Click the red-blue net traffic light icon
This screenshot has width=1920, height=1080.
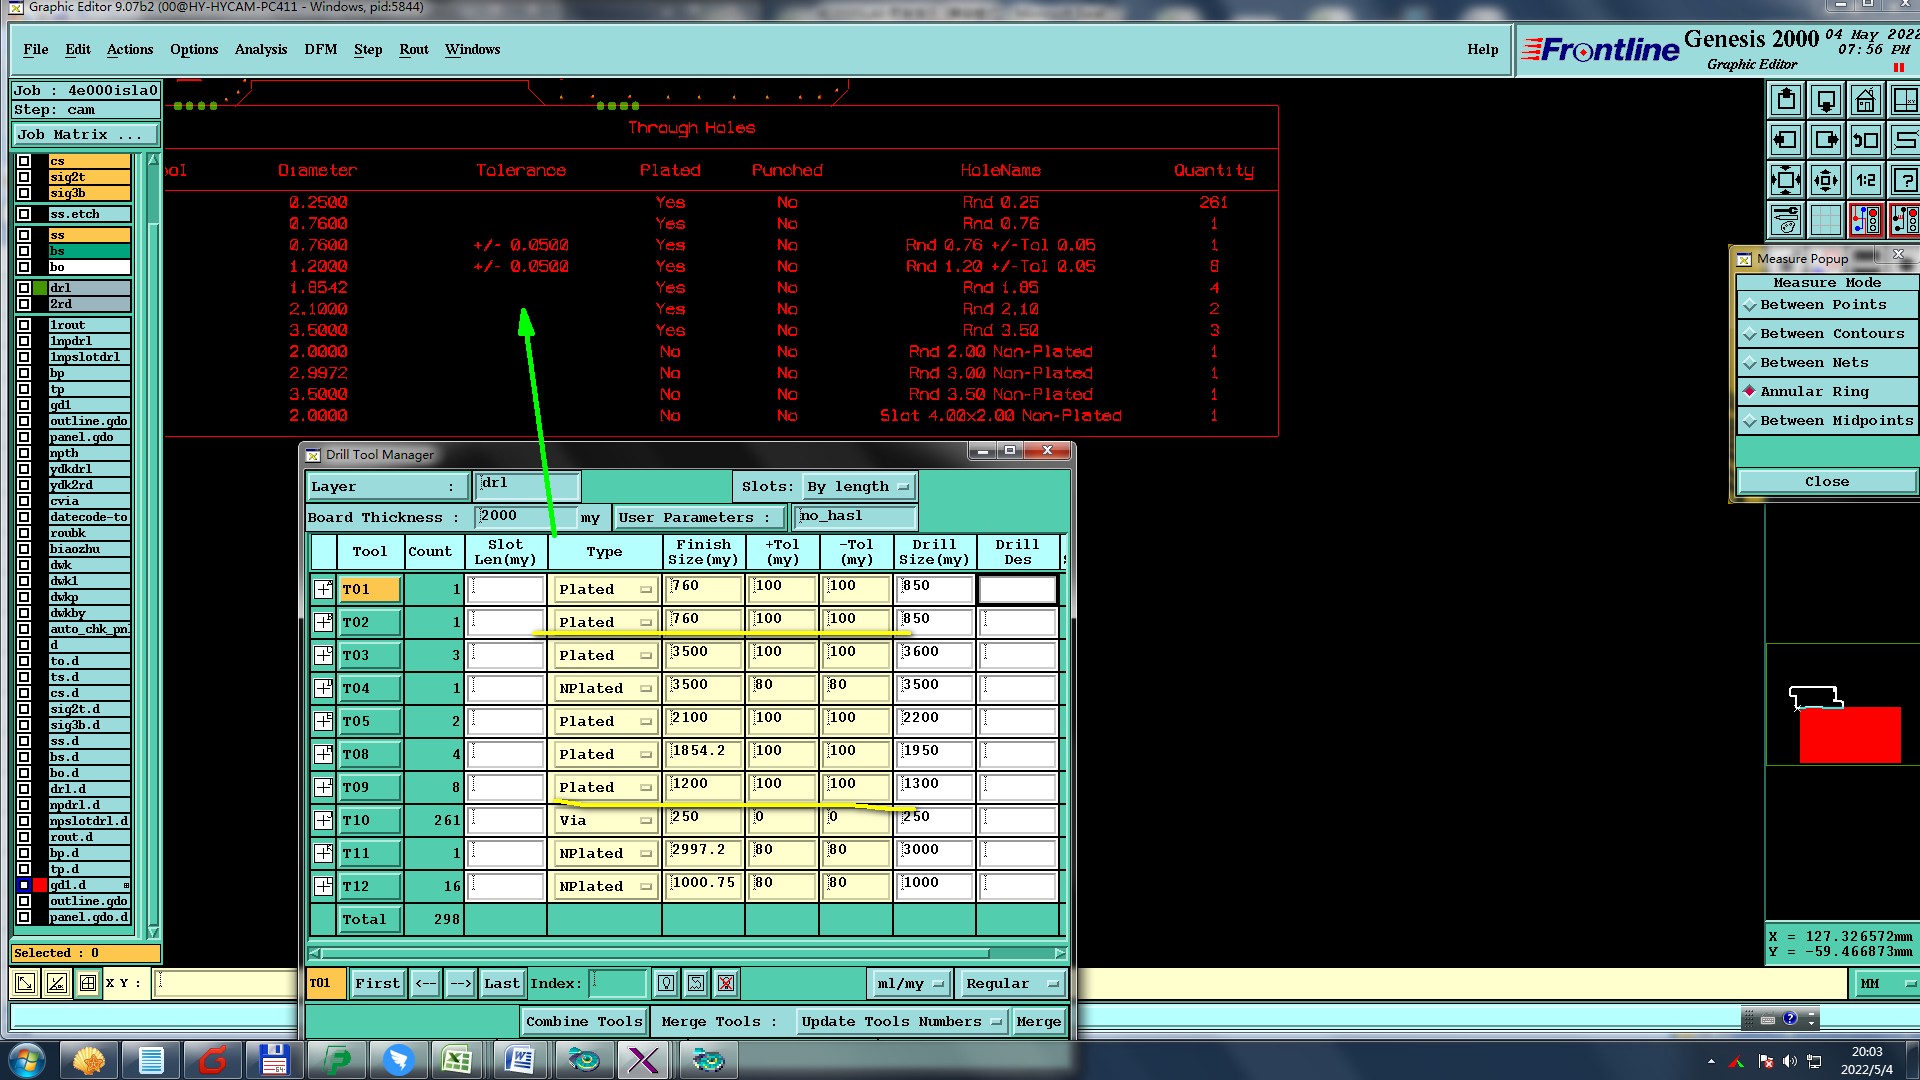(1866, 220)
